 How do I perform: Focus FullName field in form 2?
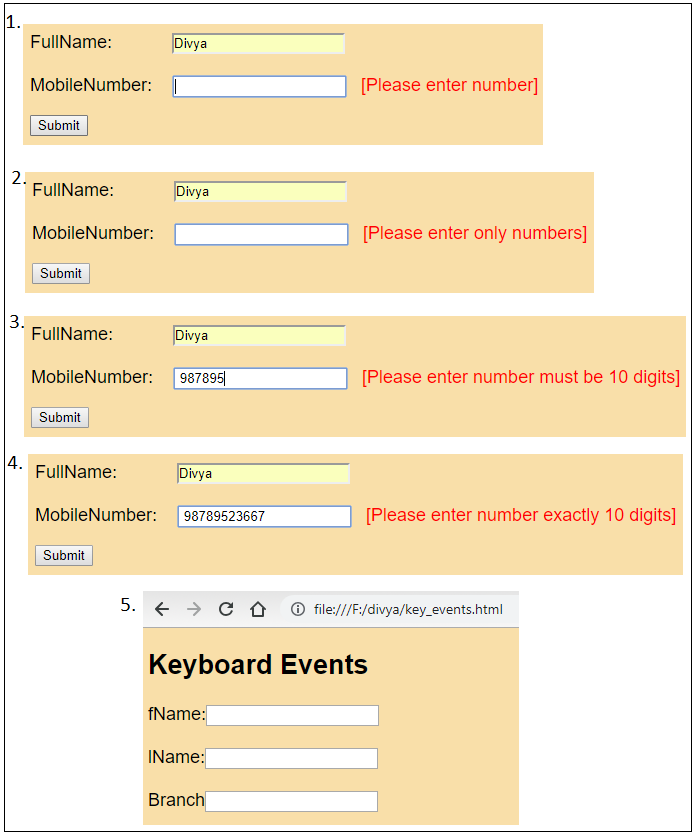click(261, 192)
